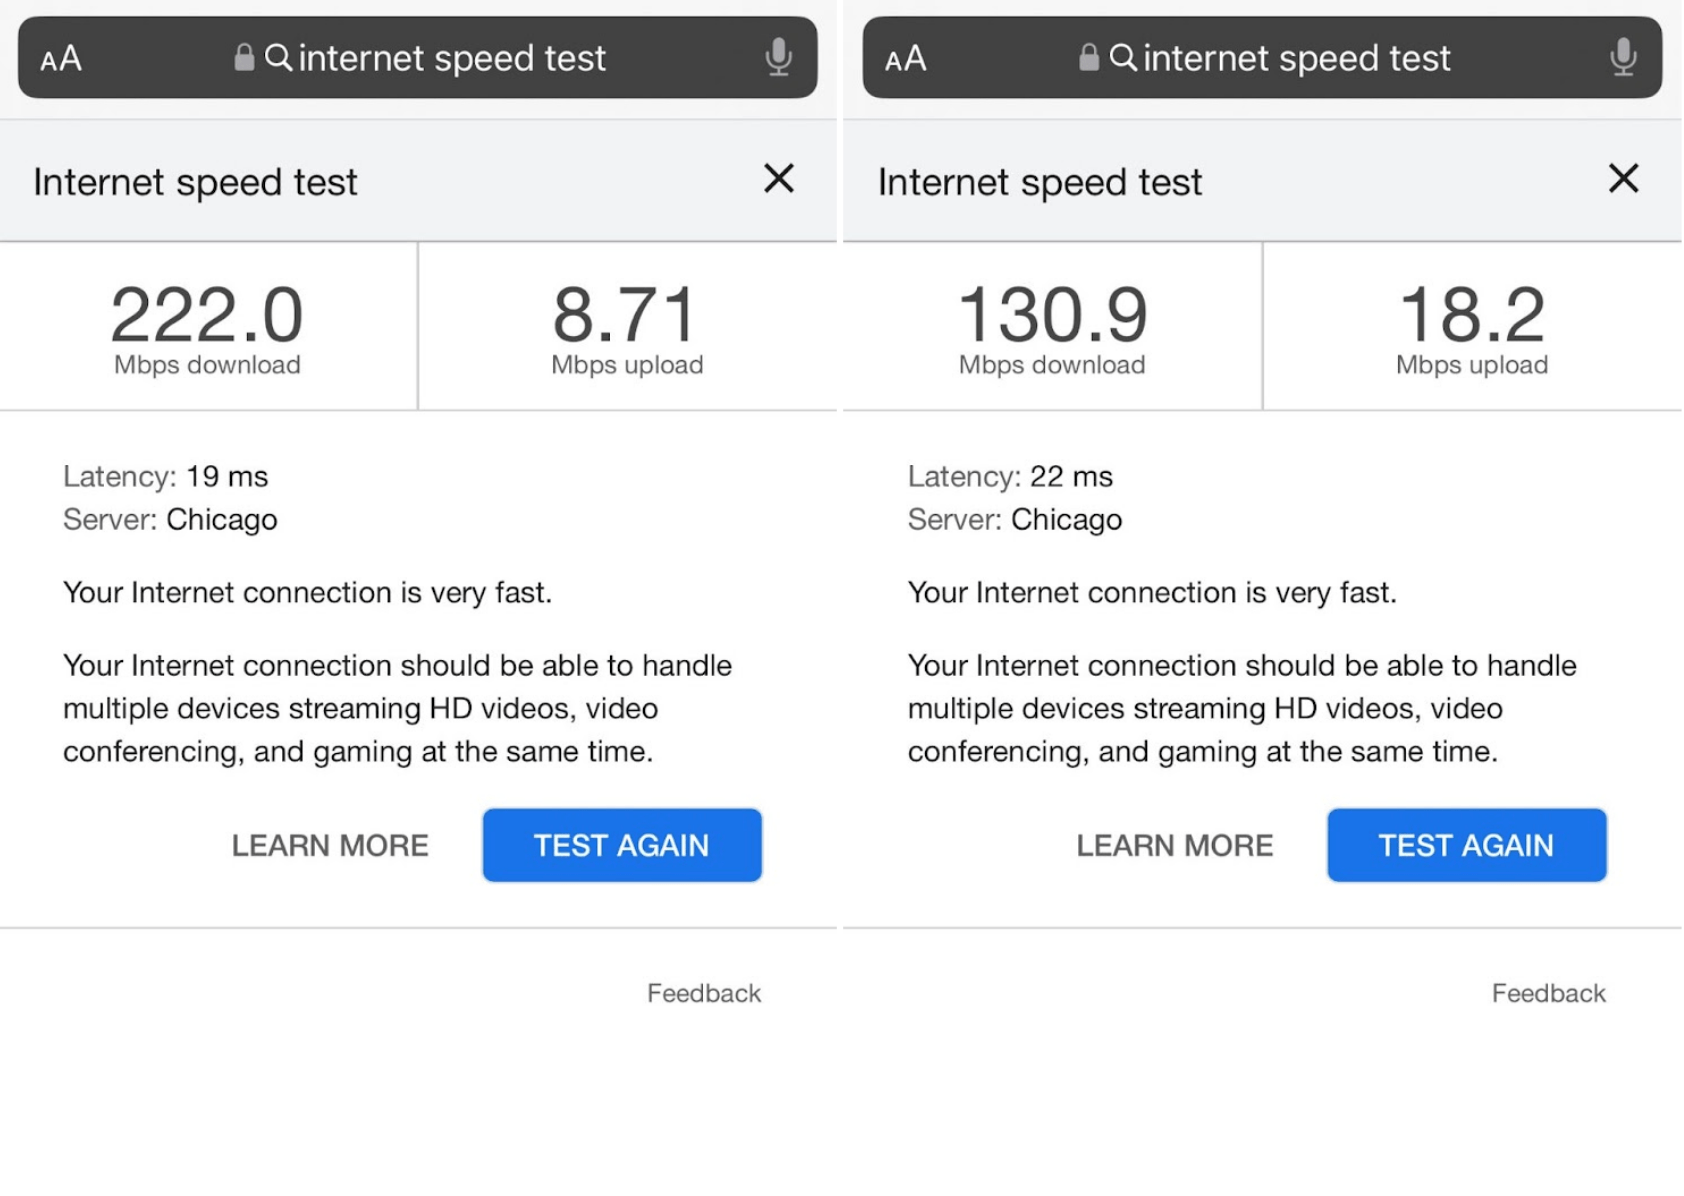Click the lock icon in right address bar
Image resolution: width=1684 pixels, height=1196 pixels.
click(x=1089, y=58)
